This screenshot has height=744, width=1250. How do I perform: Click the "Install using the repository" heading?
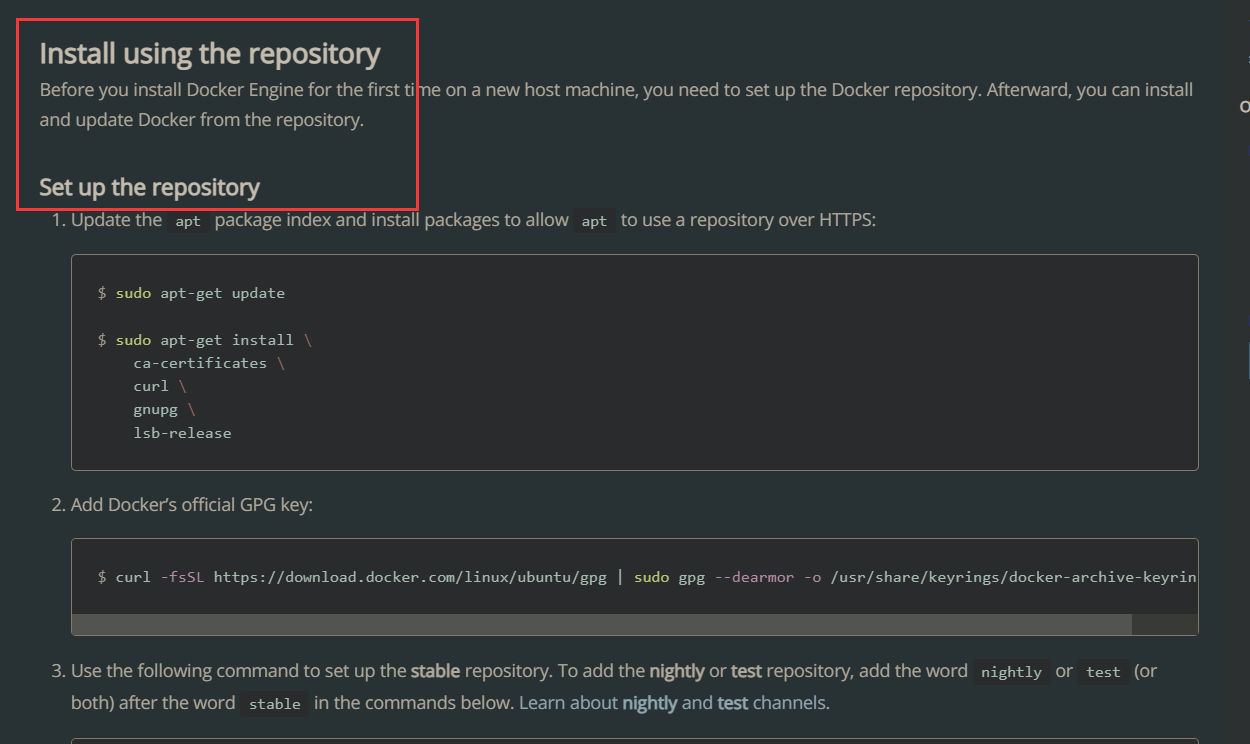210,53
